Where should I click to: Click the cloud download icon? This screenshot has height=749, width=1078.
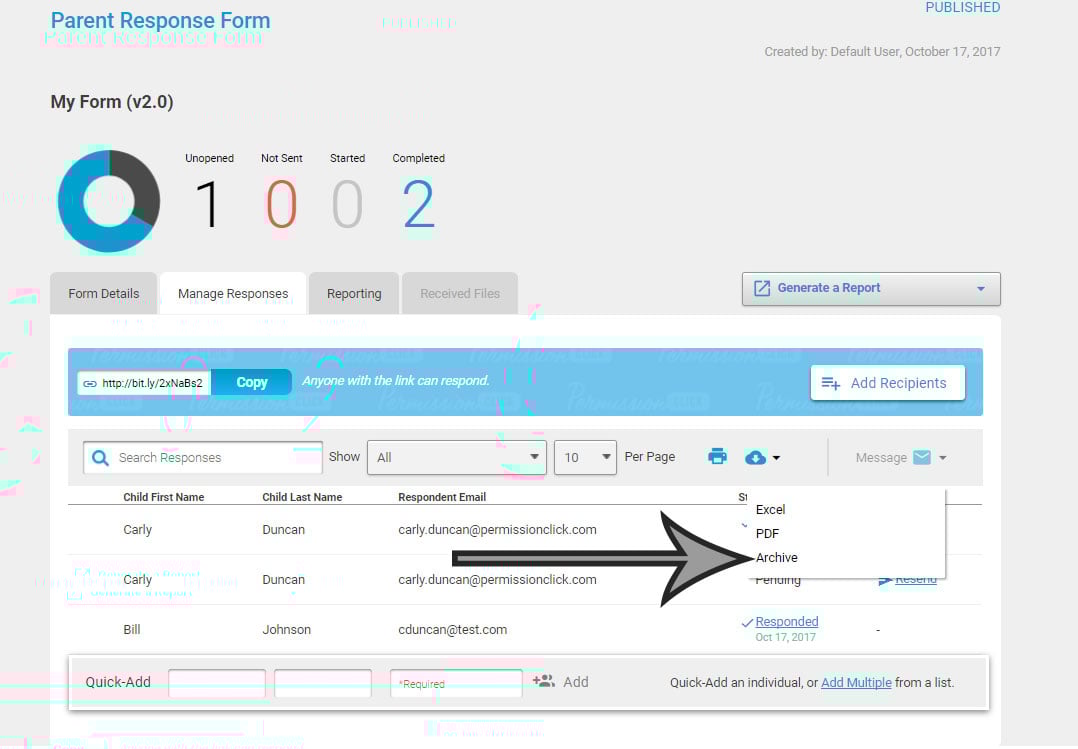point(756,457)
